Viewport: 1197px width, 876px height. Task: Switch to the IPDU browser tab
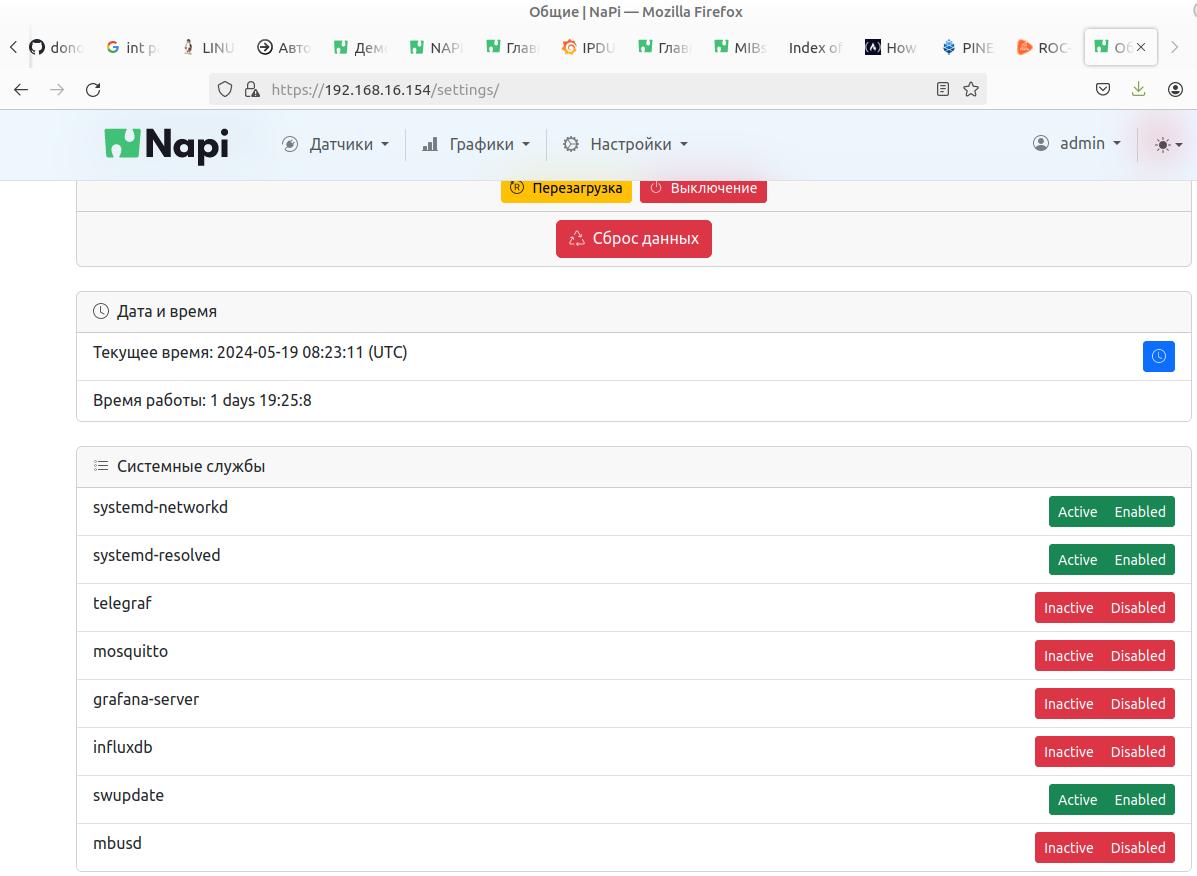point(588,47)
